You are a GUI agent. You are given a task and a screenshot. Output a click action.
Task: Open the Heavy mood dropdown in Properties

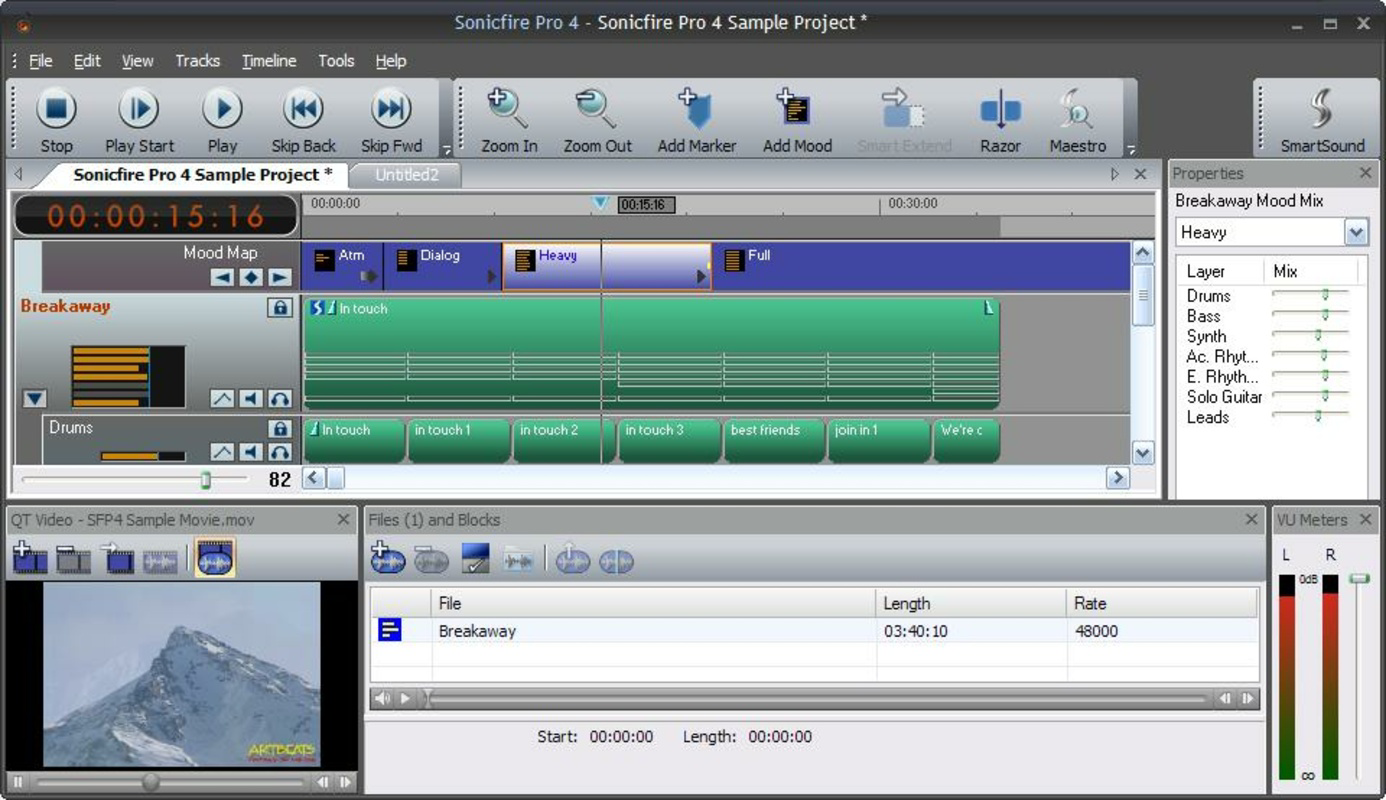pos(1357,232)
